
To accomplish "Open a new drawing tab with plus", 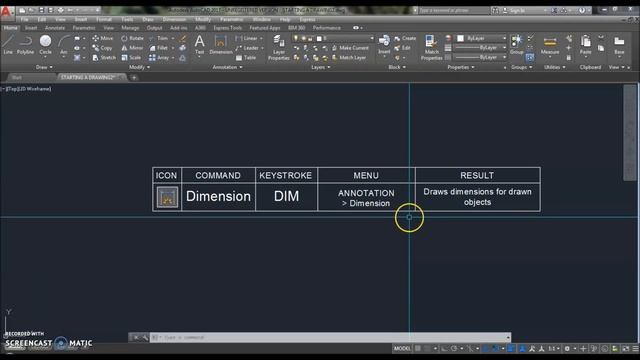I will pos(134,77).
